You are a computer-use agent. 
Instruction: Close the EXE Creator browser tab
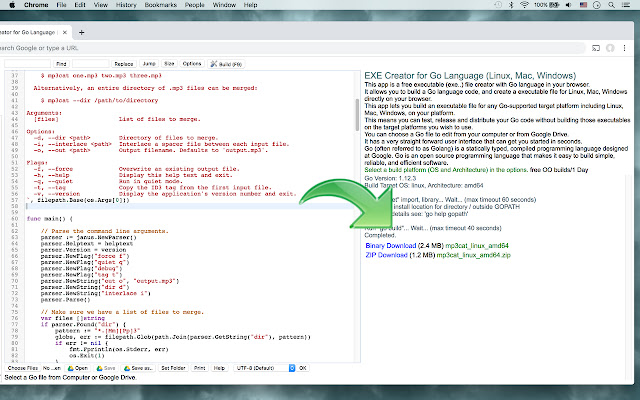point(64,32)
